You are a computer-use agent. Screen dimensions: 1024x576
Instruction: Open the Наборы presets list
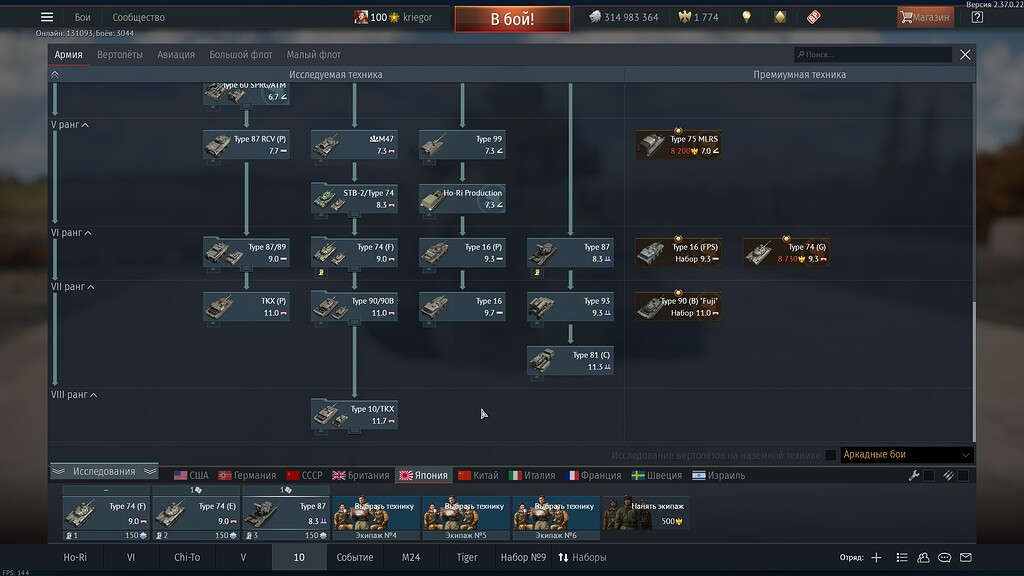(582, 557)
